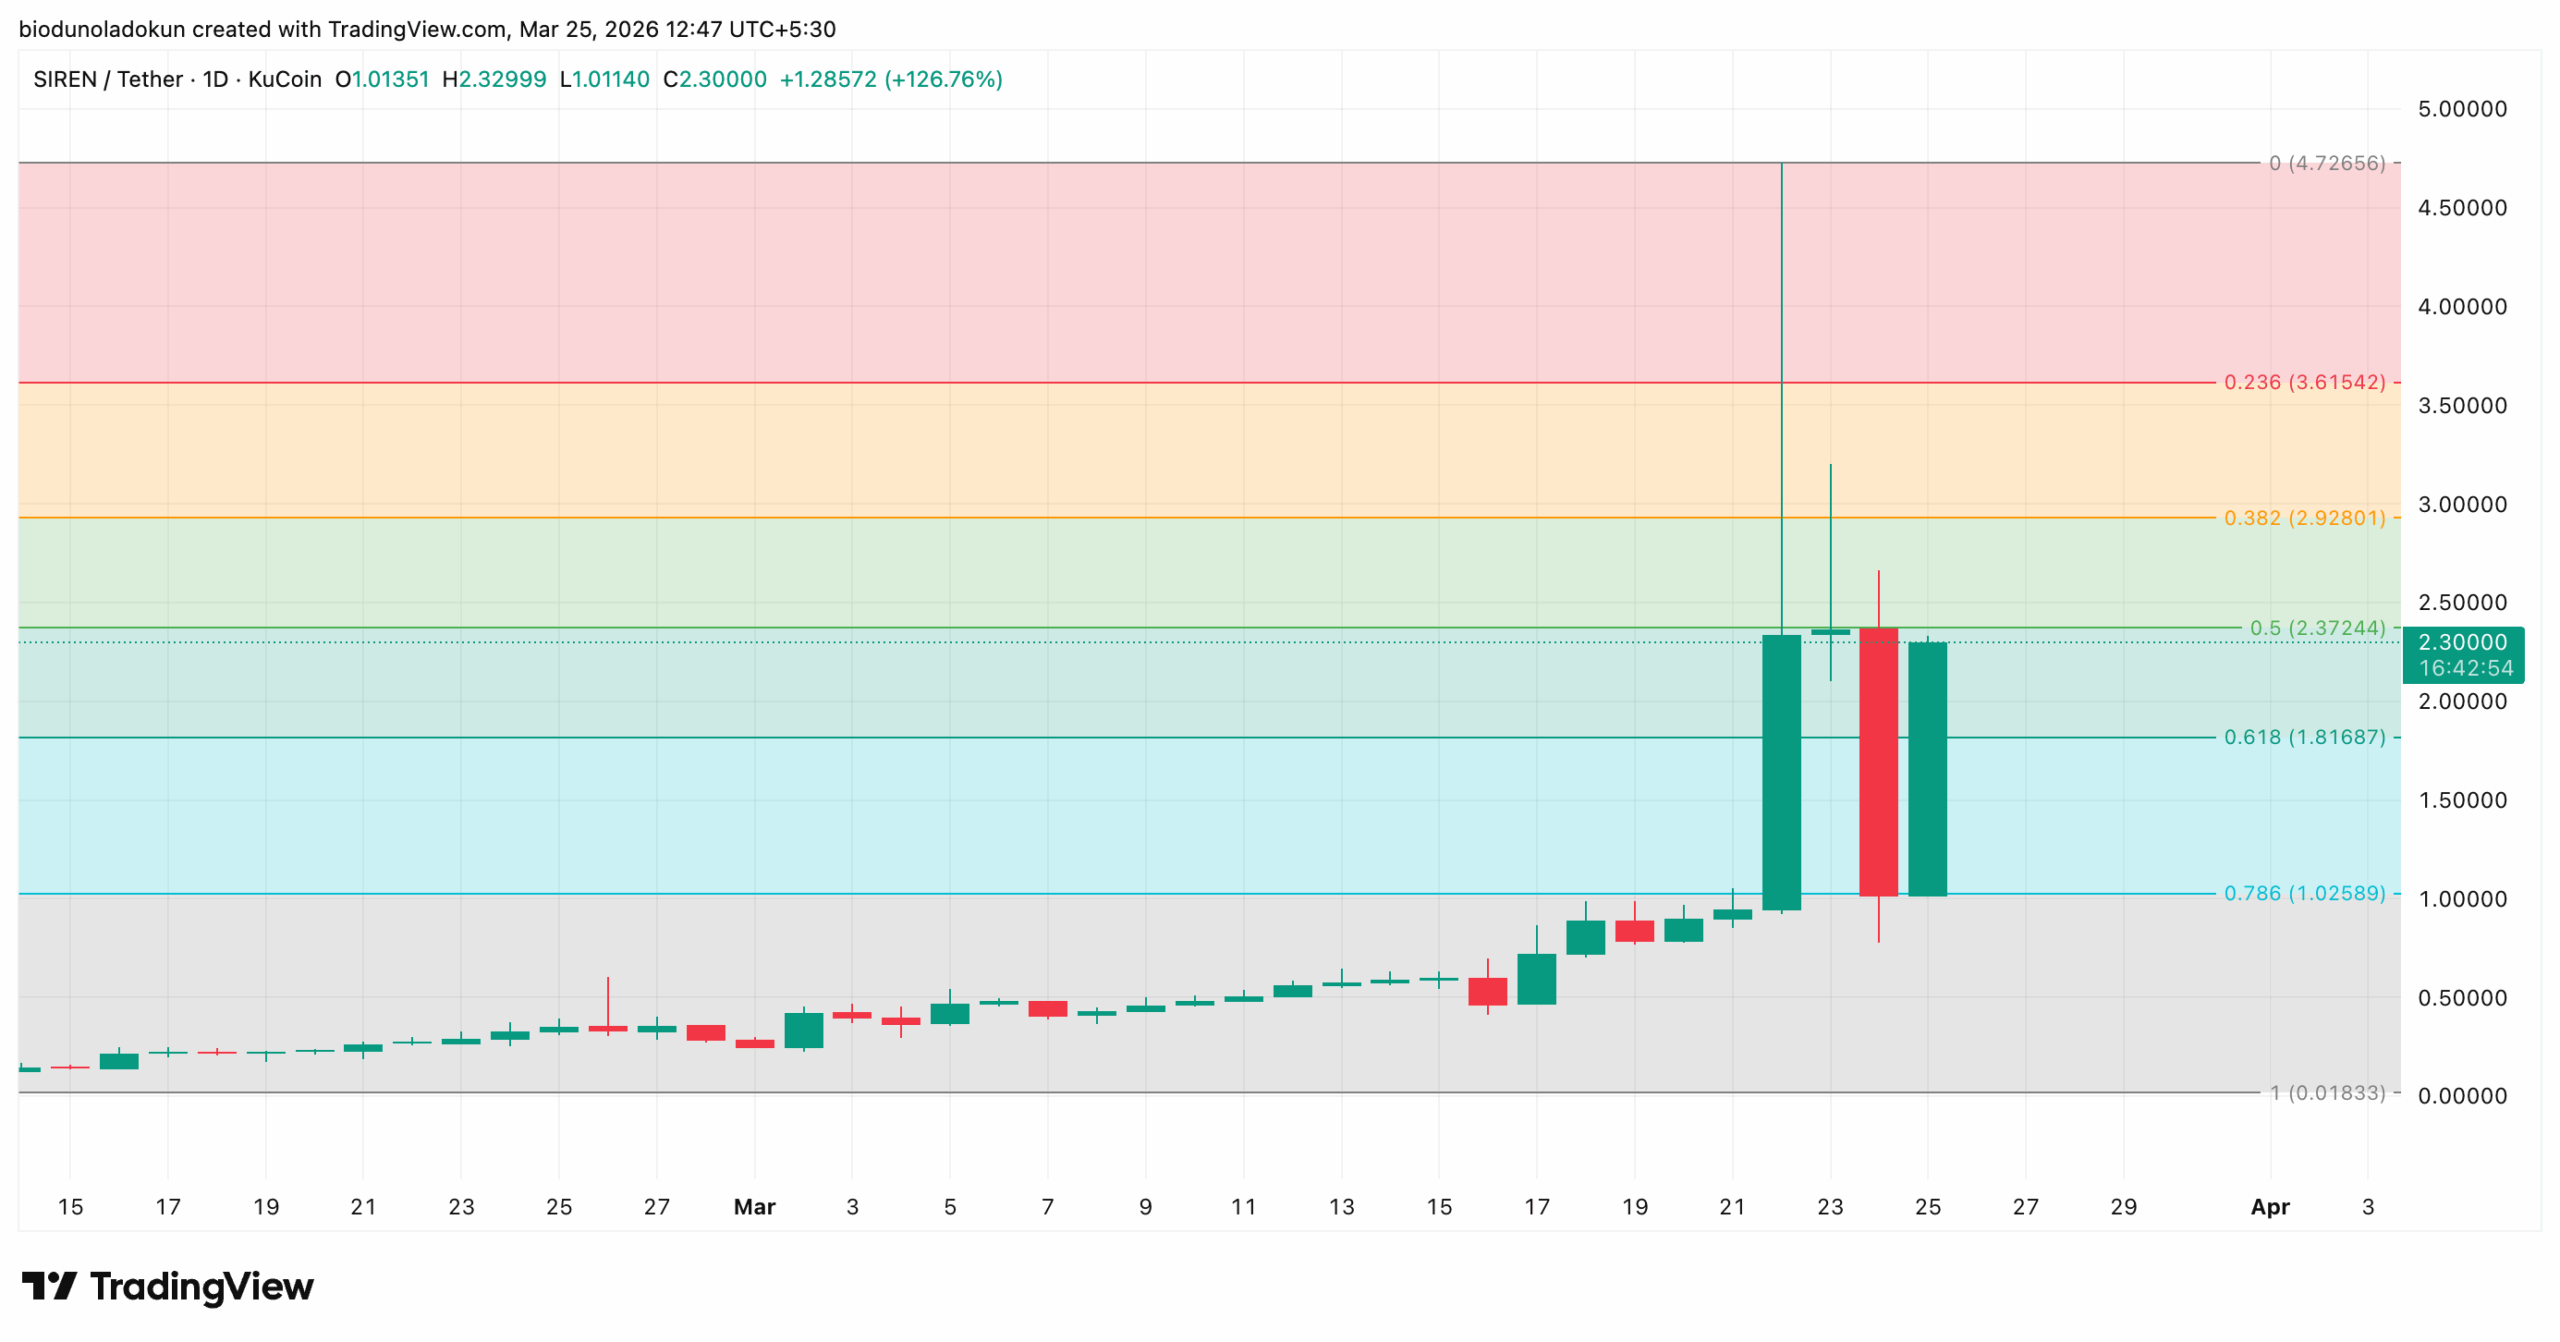Click the high value 2.32999
The width and height of the screenshot is (2560, 1342).
coord(502,79)
